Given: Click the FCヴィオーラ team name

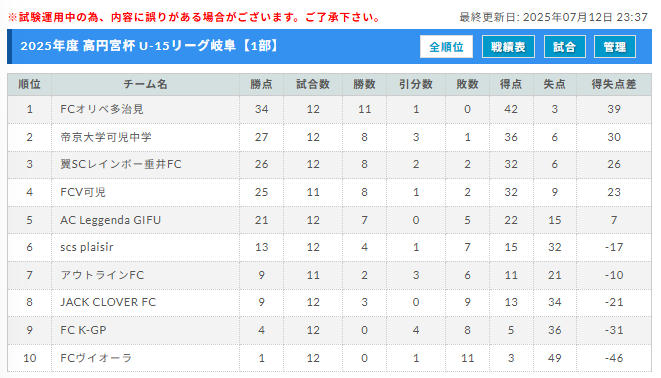Looking at the screenshot, I should coord(96,358).
